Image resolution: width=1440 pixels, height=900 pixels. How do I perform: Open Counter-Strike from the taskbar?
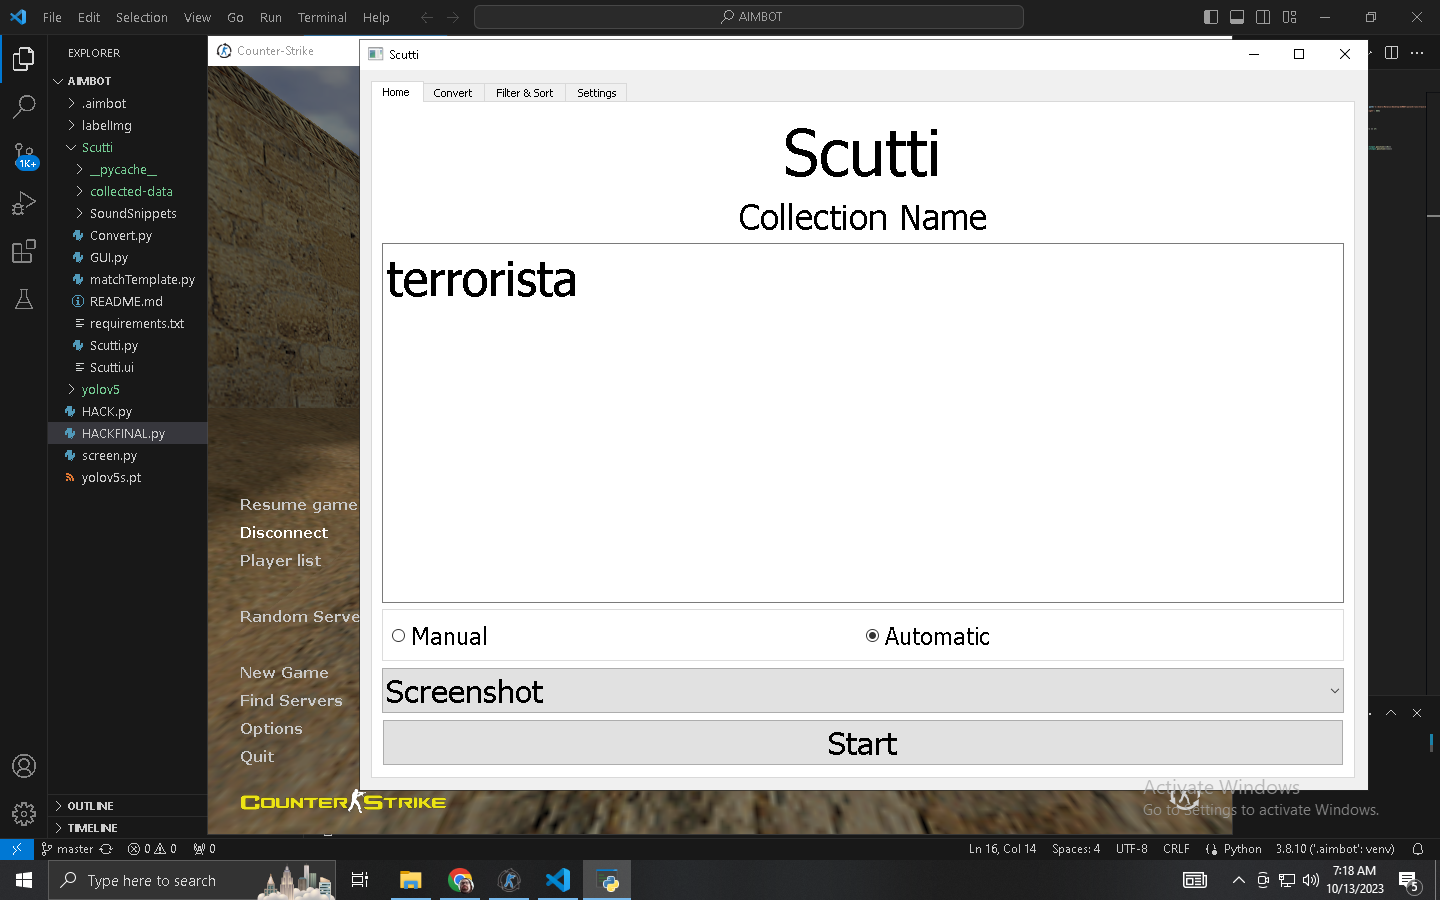click(x=509, y=881)
